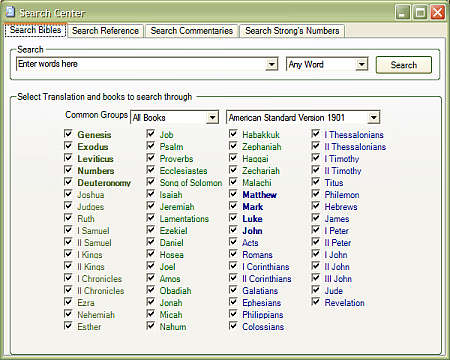Uncheck the Revelation checkbox

[x=316, y=302]
